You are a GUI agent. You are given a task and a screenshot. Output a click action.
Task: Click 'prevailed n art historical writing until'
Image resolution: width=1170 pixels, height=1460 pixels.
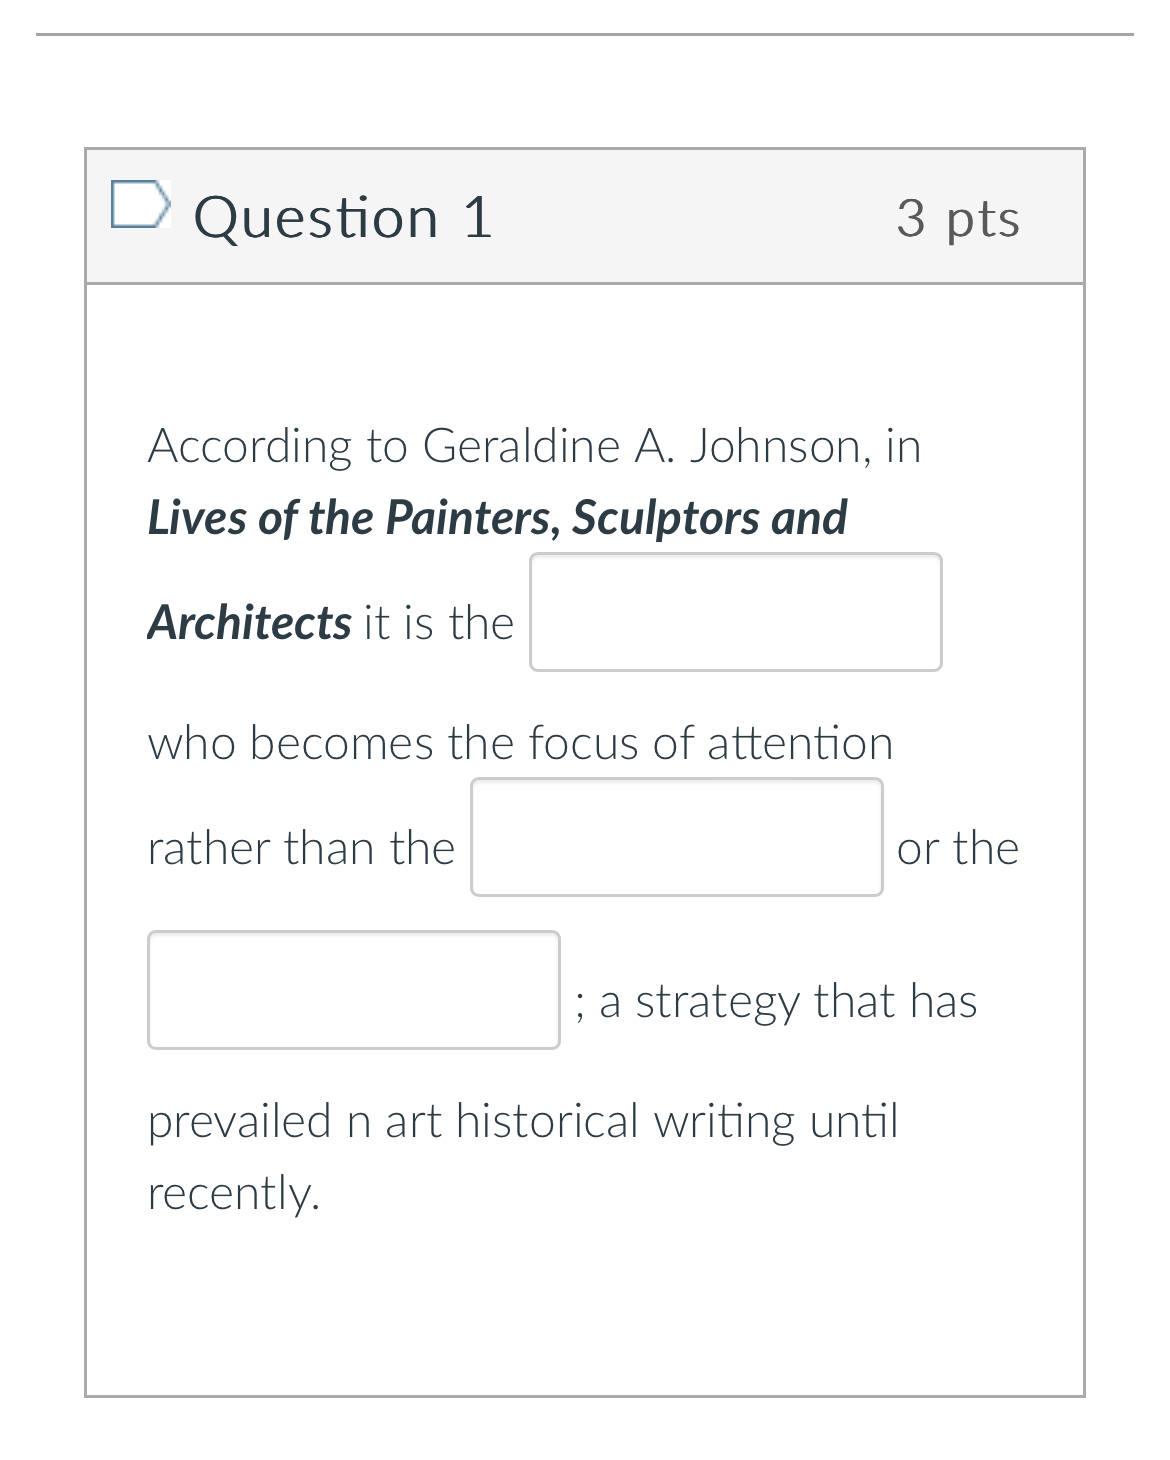coord(522,1120)
